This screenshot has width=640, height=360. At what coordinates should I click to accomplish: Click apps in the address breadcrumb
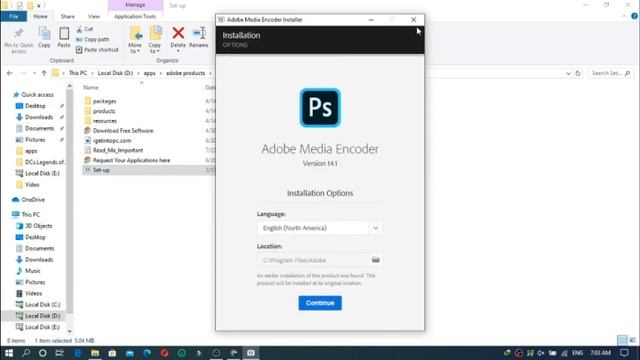point(149,73)
